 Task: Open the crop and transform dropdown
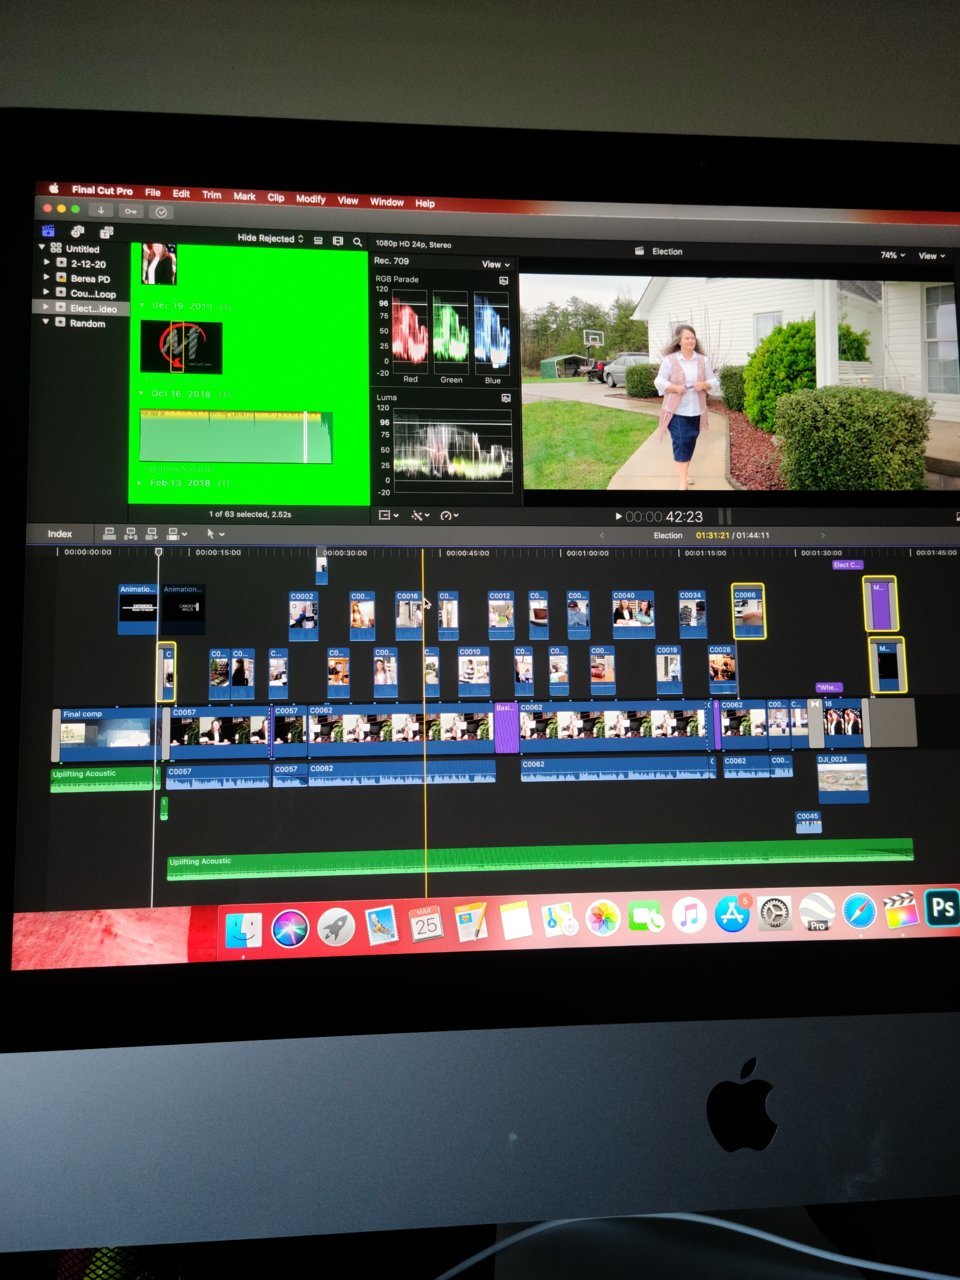(x=388, y=515)
